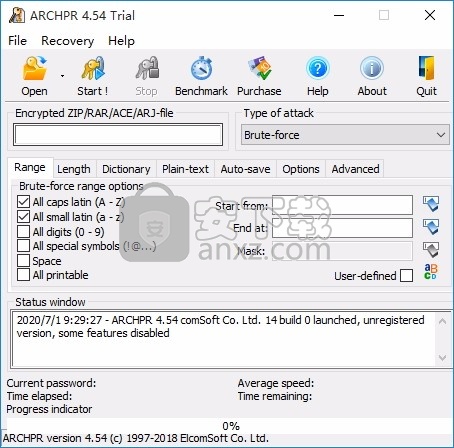Uncheck All caps latin (A - Z)

coord(23,202)
